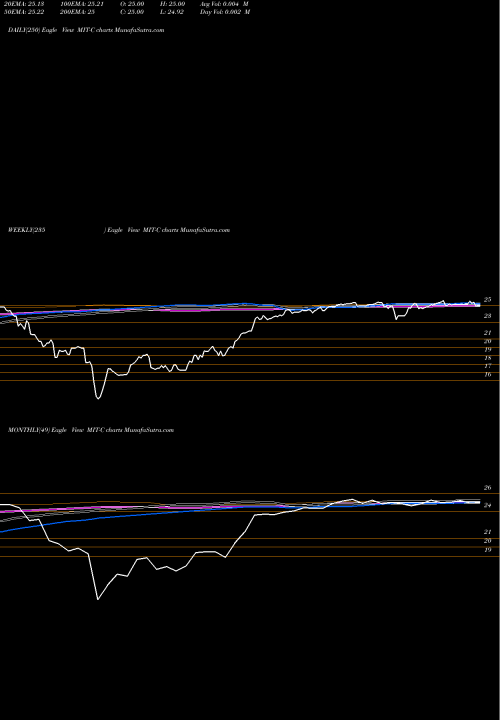Click the 'Day Vol' reading
The height and width of the screenshot is (720, 500).
point(225,12)
